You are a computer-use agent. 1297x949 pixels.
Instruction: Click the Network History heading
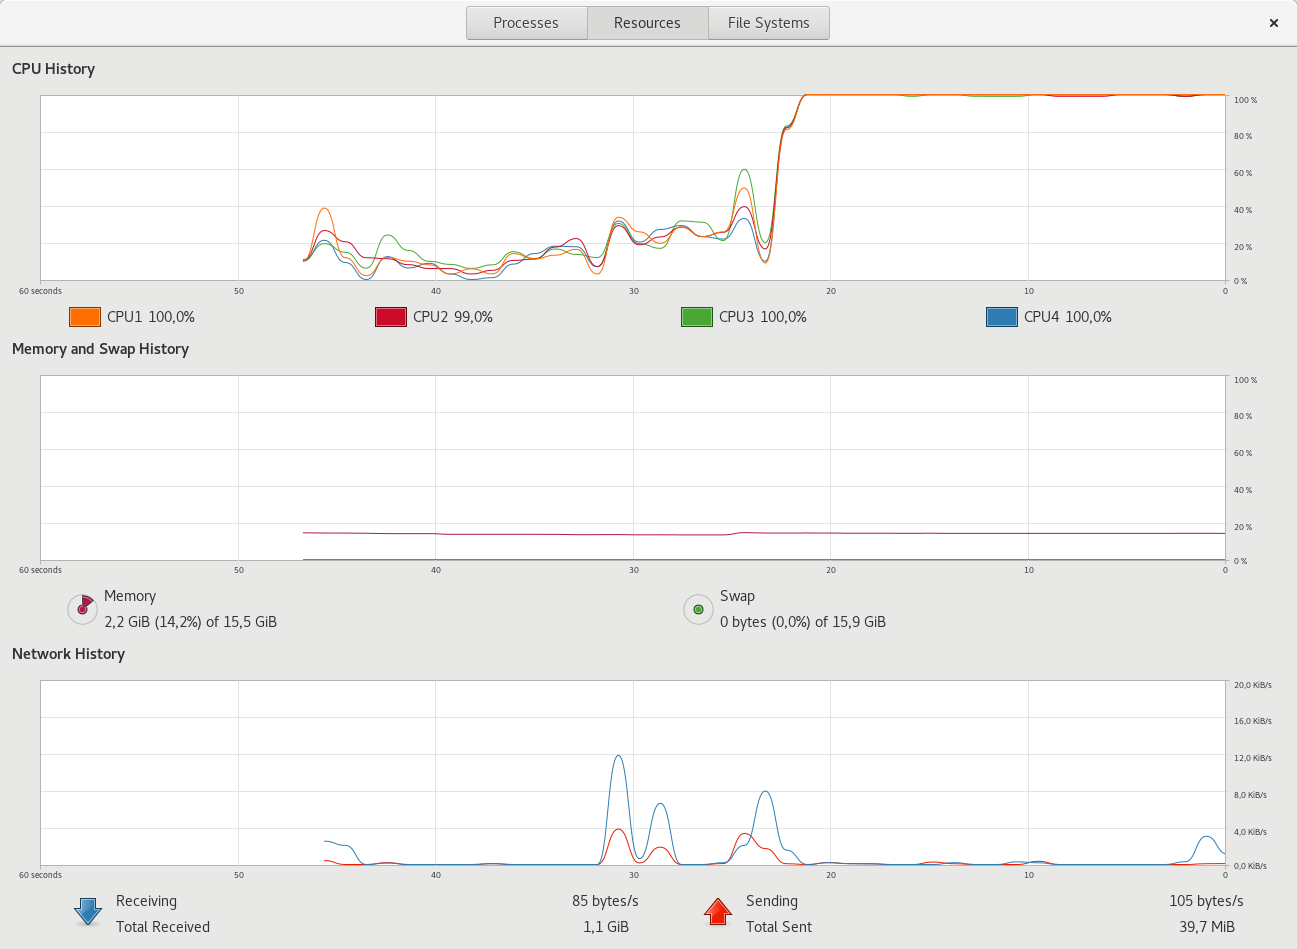(68, 654)
